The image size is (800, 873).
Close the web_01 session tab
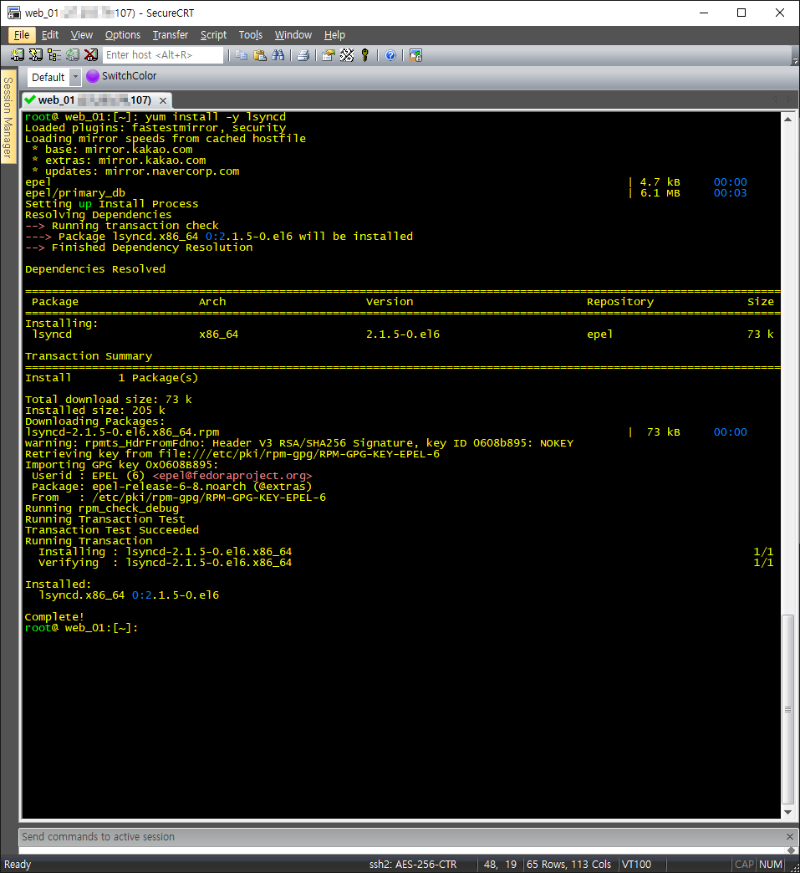tap(163, 100)
